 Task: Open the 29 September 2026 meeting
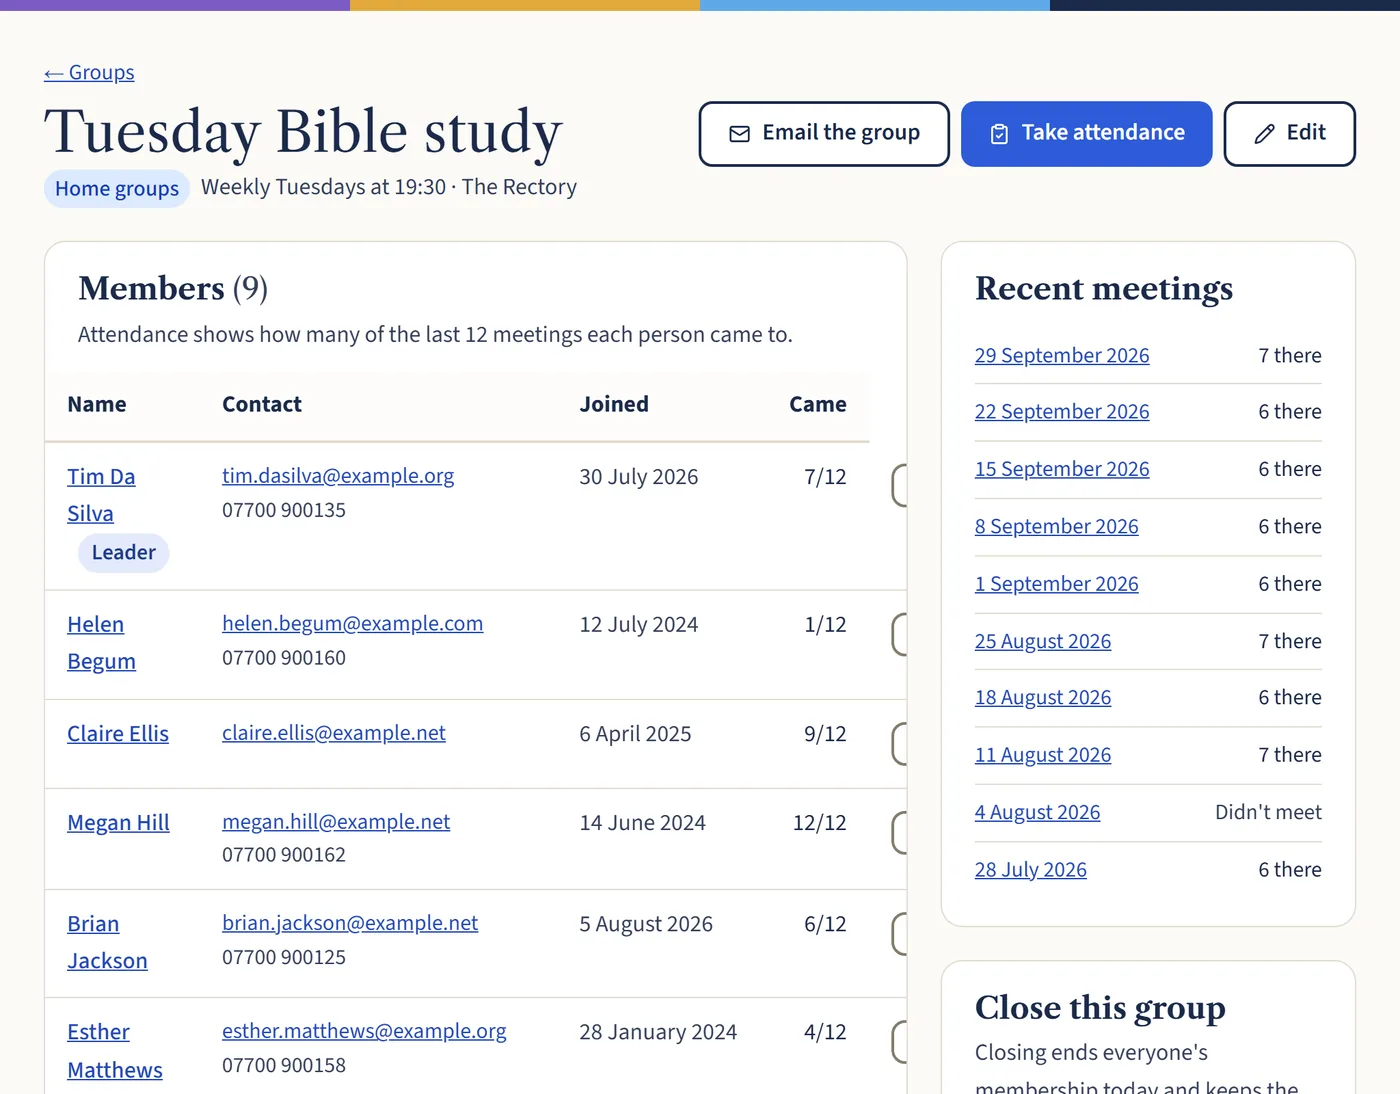click(x=1062, y=356)
